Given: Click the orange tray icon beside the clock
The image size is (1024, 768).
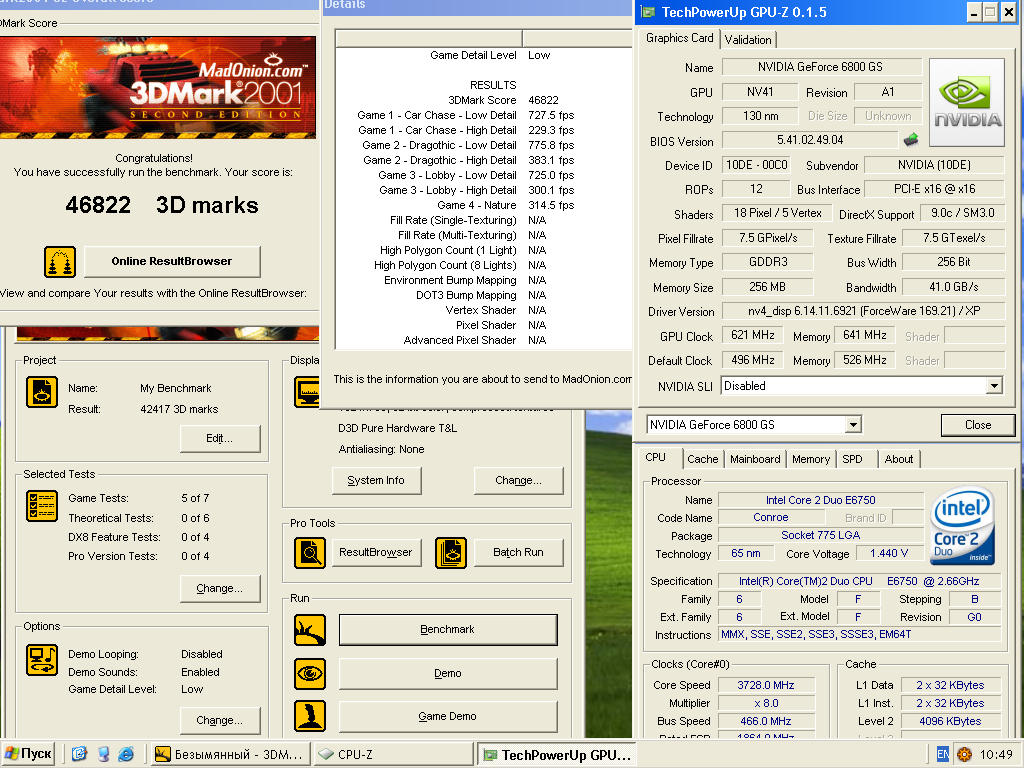Looking at the screenshot, I should point(964,755).
